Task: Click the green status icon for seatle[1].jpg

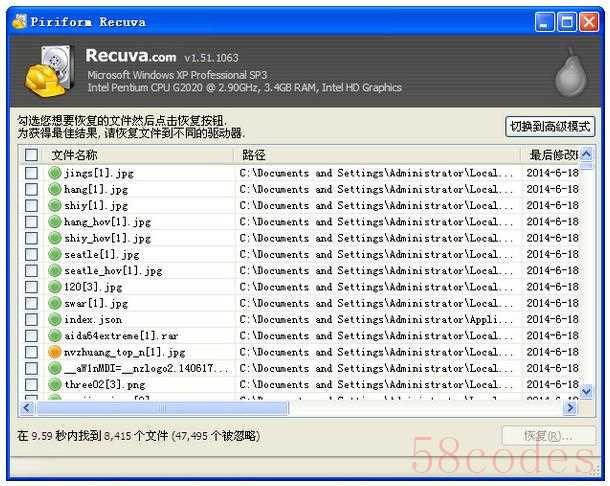Action: click(x=55, y=254)
